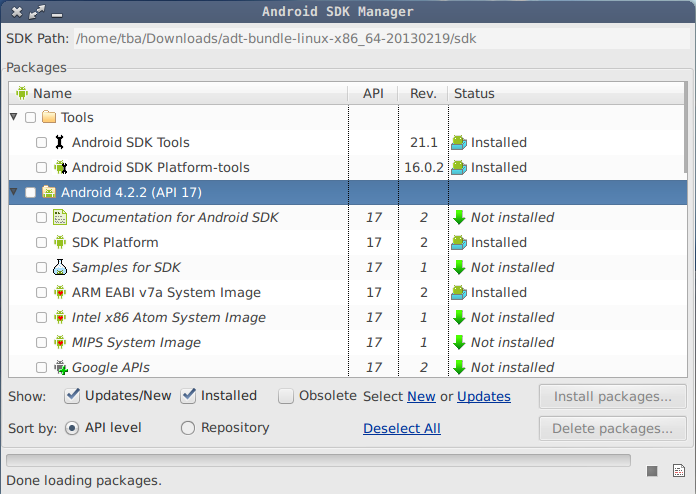The image size is (696, 494).
Task: Click the Documentation for Android SDK icon
Action: point(60,217)
